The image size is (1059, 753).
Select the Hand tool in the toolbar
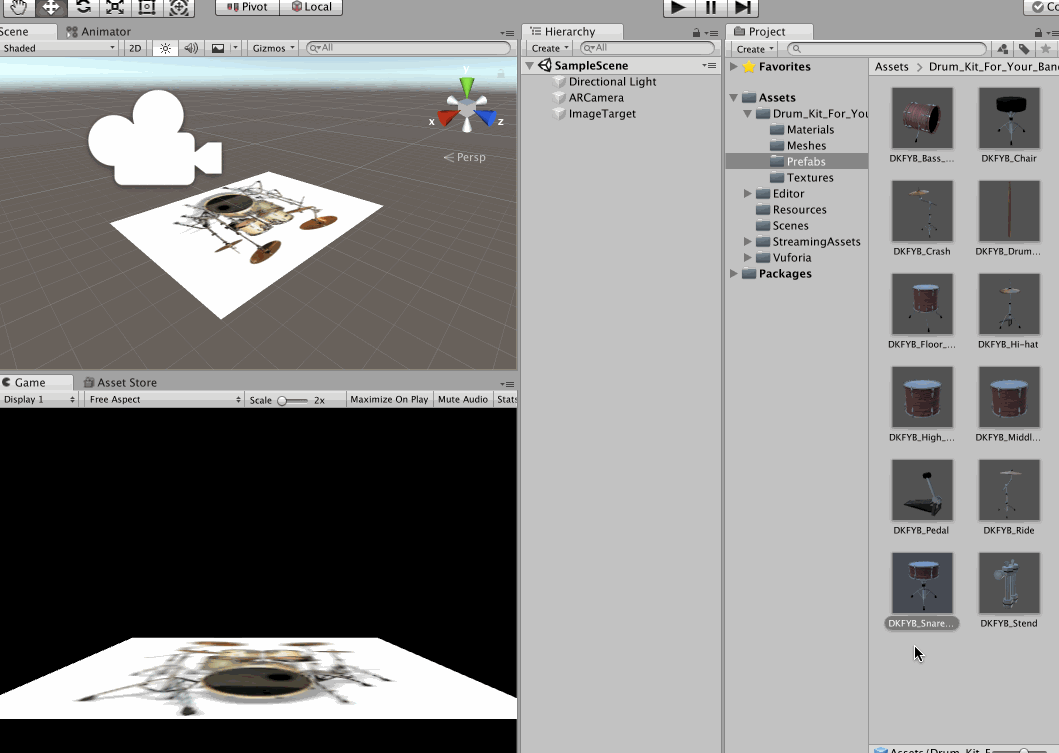pyautogui.click(x=17, y=7)
